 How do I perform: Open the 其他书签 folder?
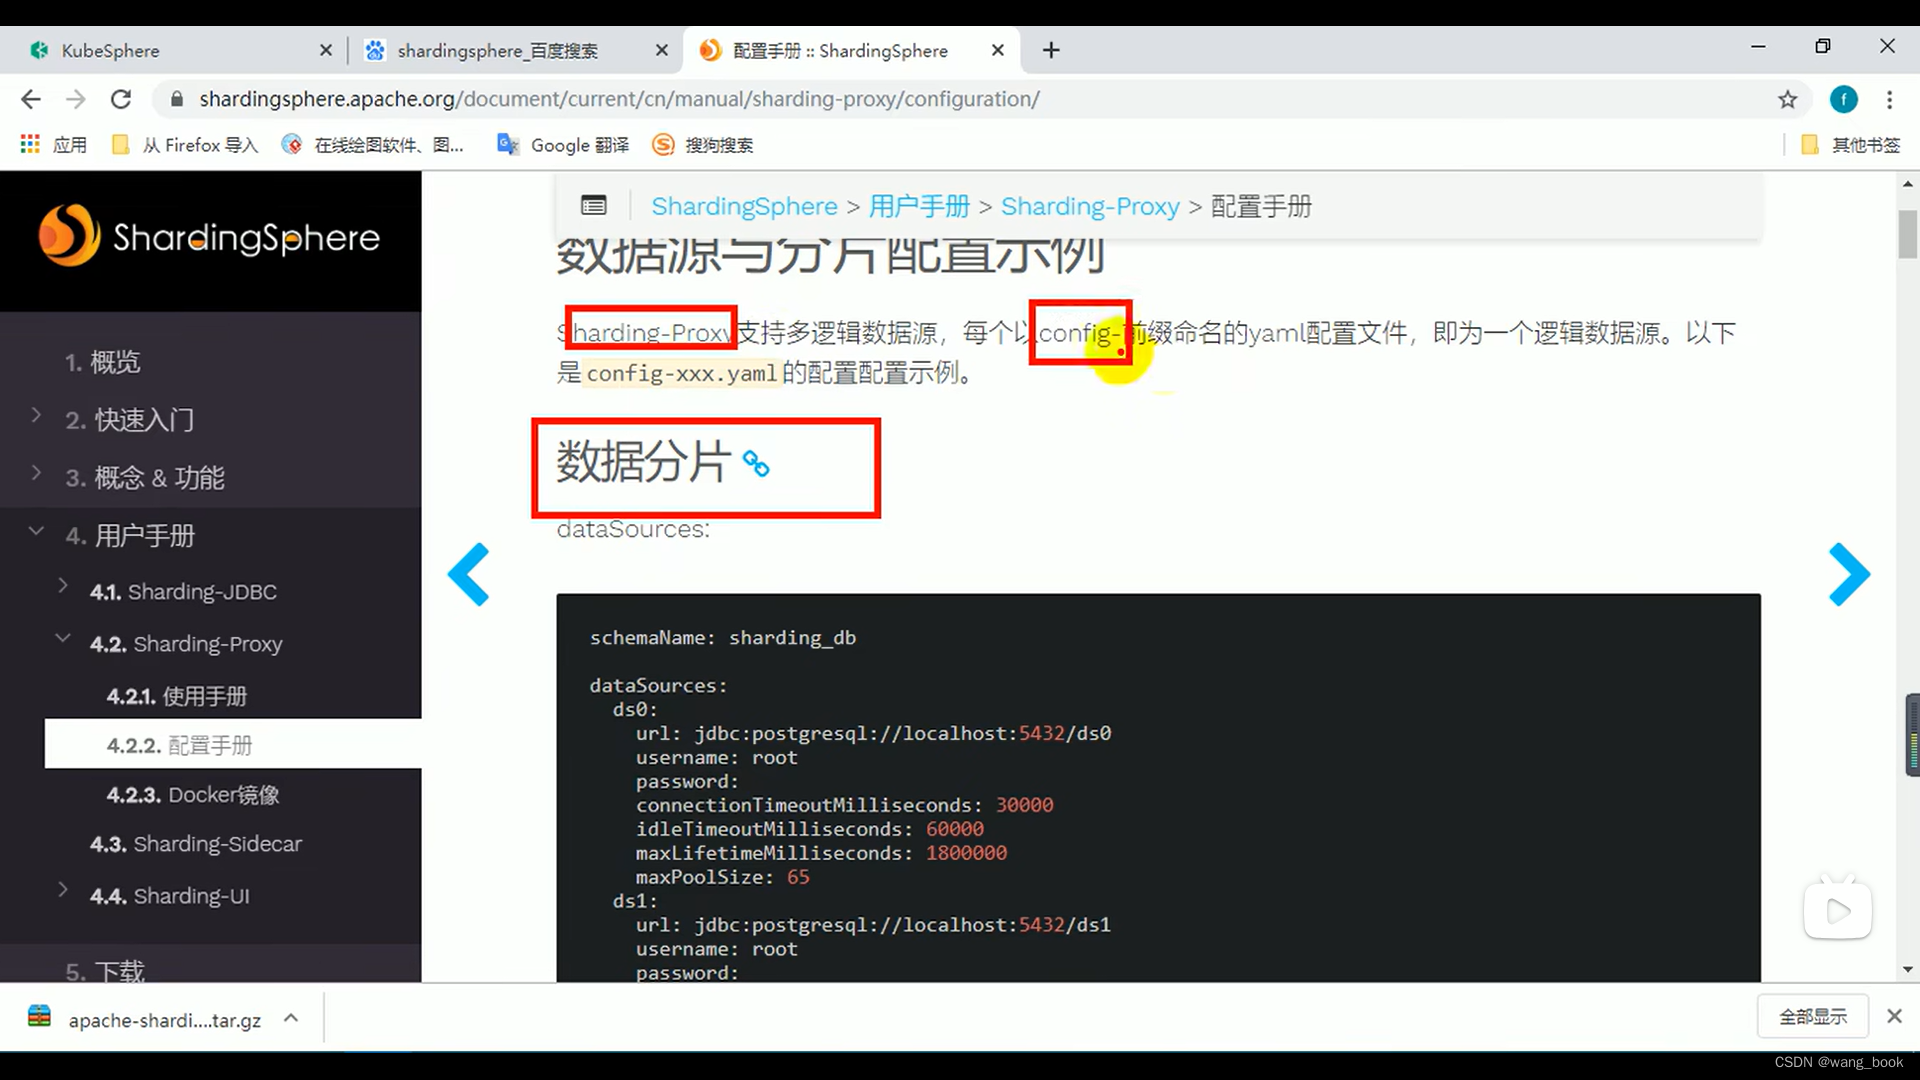tap(1850, 145)
